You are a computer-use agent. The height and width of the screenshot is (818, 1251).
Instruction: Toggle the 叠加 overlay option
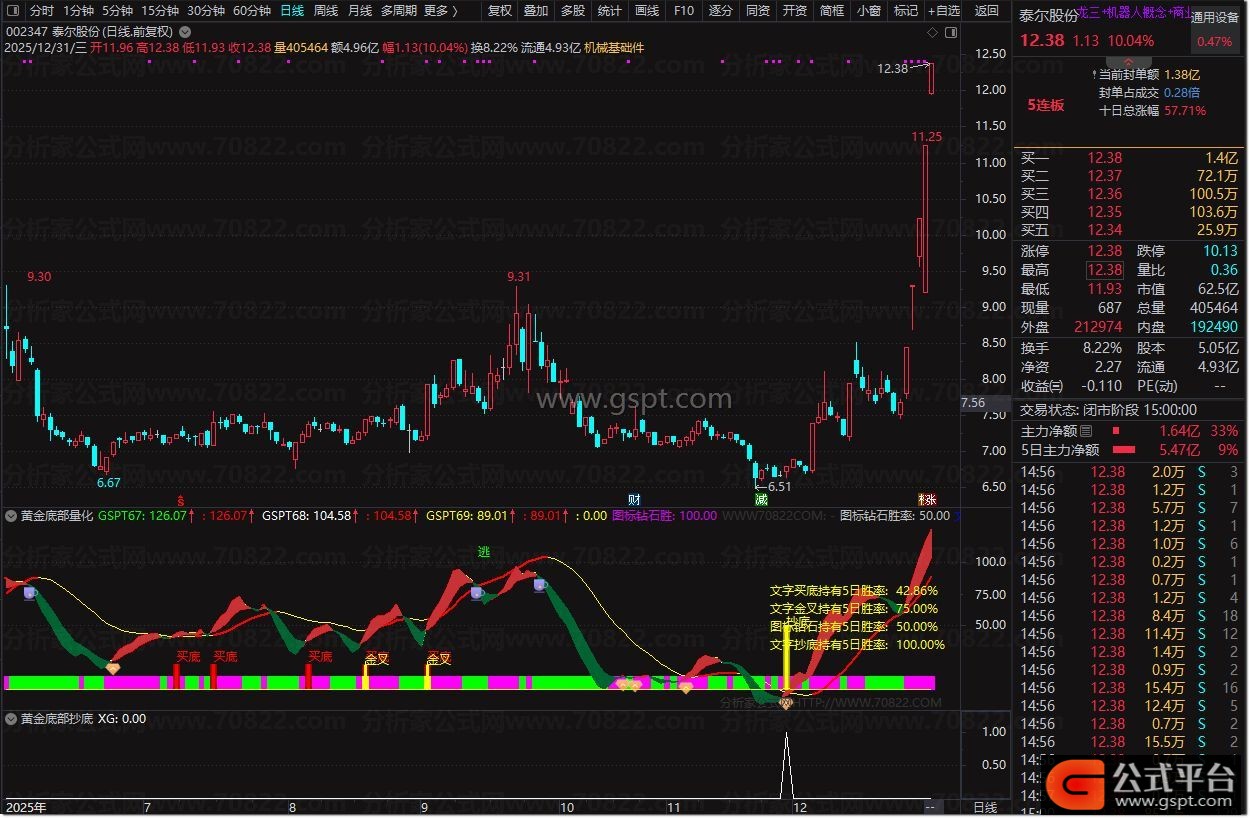click(x=536, y=11)
